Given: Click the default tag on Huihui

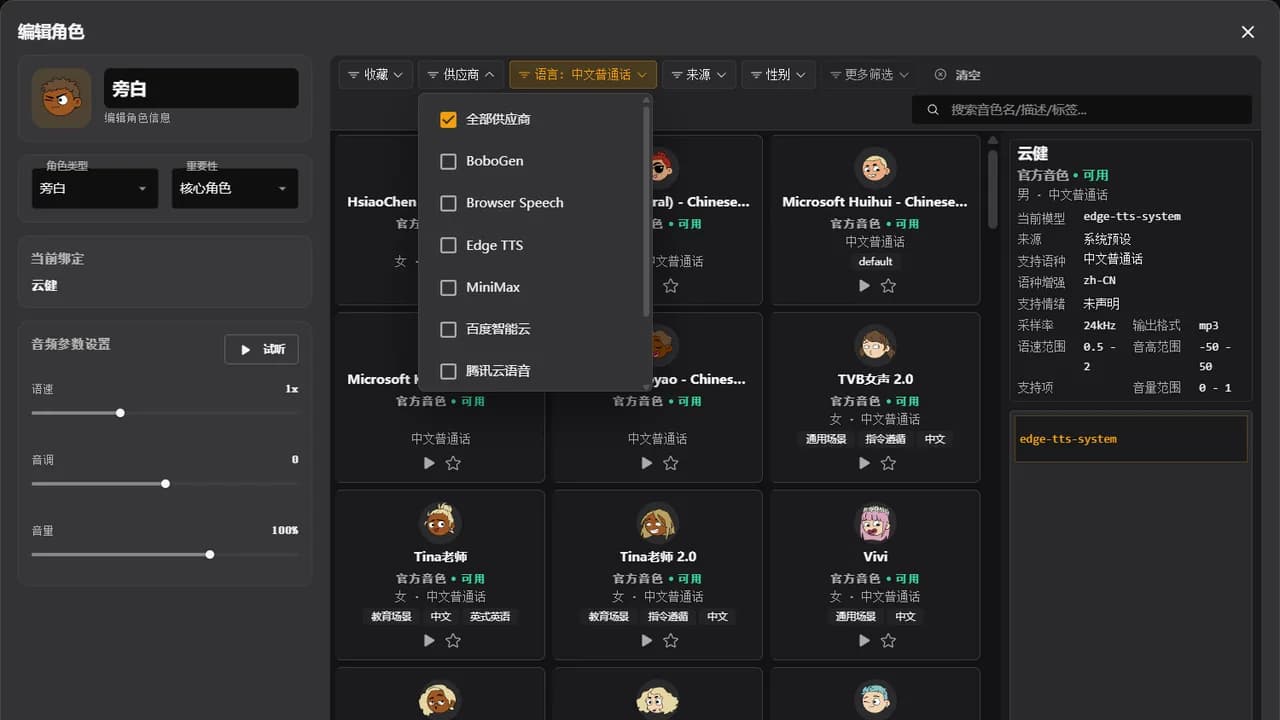Looking at the screenshot, I should (875, 261).
